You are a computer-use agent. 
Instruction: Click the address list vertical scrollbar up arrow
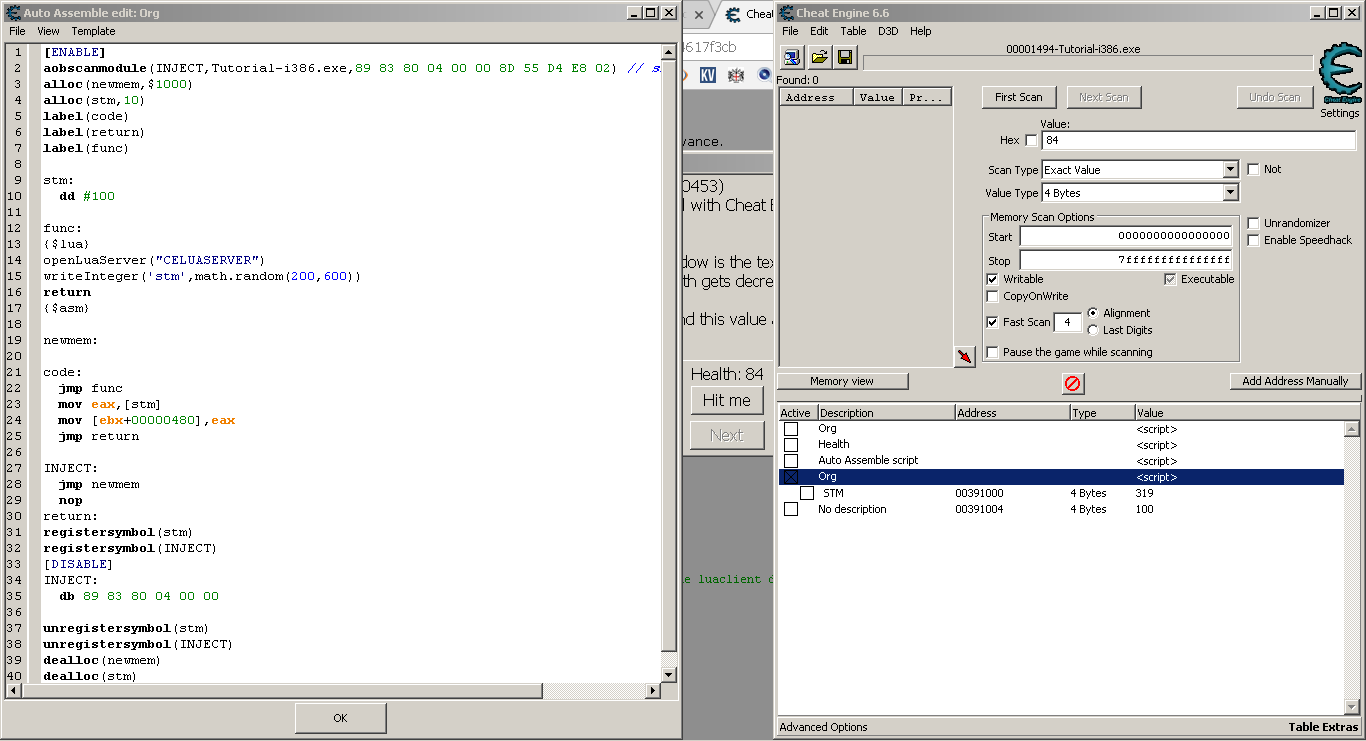pyautogui.click(x=1351, y=429)
